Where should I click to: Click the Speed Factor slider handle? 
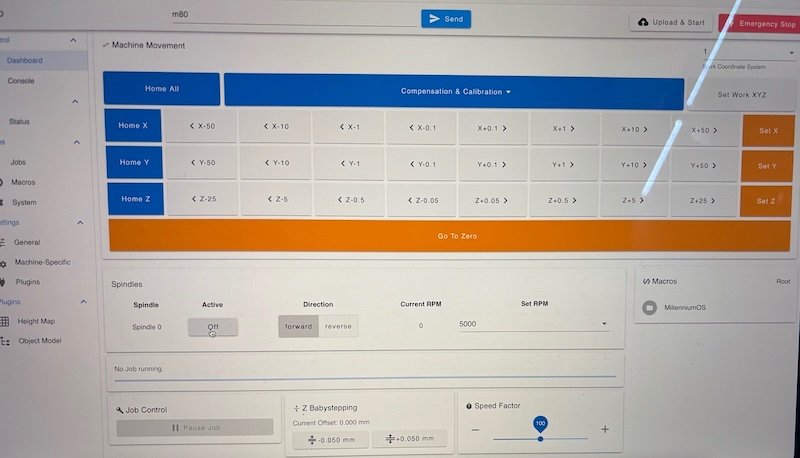(540, 439)
